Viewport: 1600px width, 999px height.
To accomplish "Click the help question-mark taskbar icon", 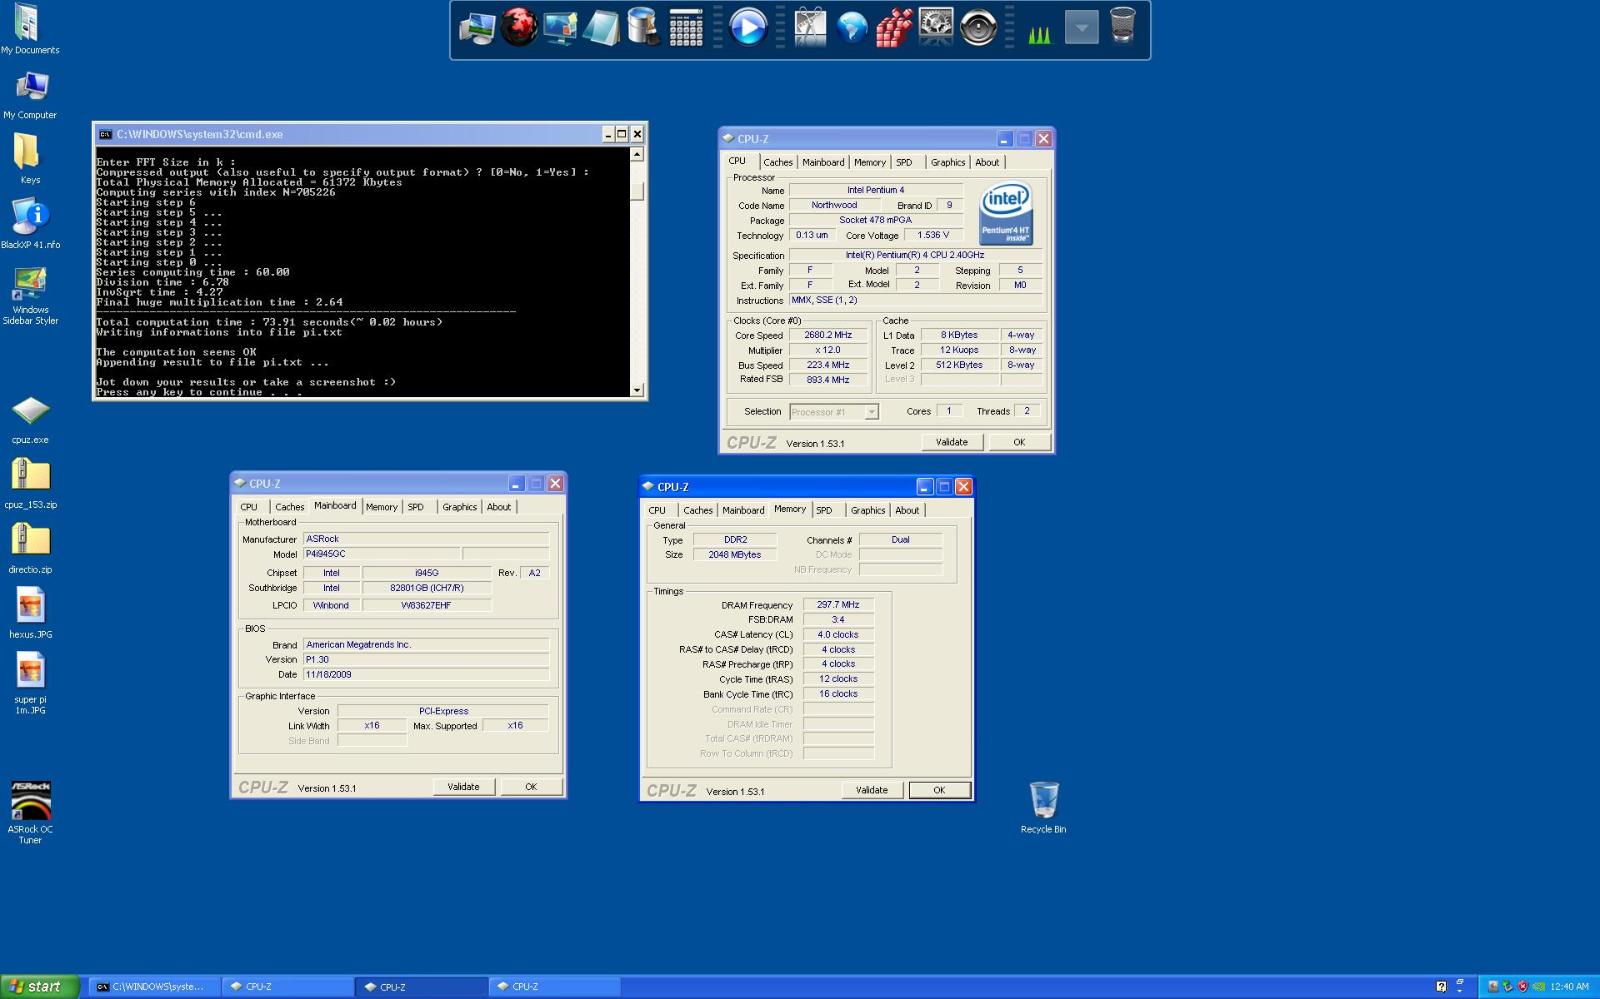I will coord(1441,986).
